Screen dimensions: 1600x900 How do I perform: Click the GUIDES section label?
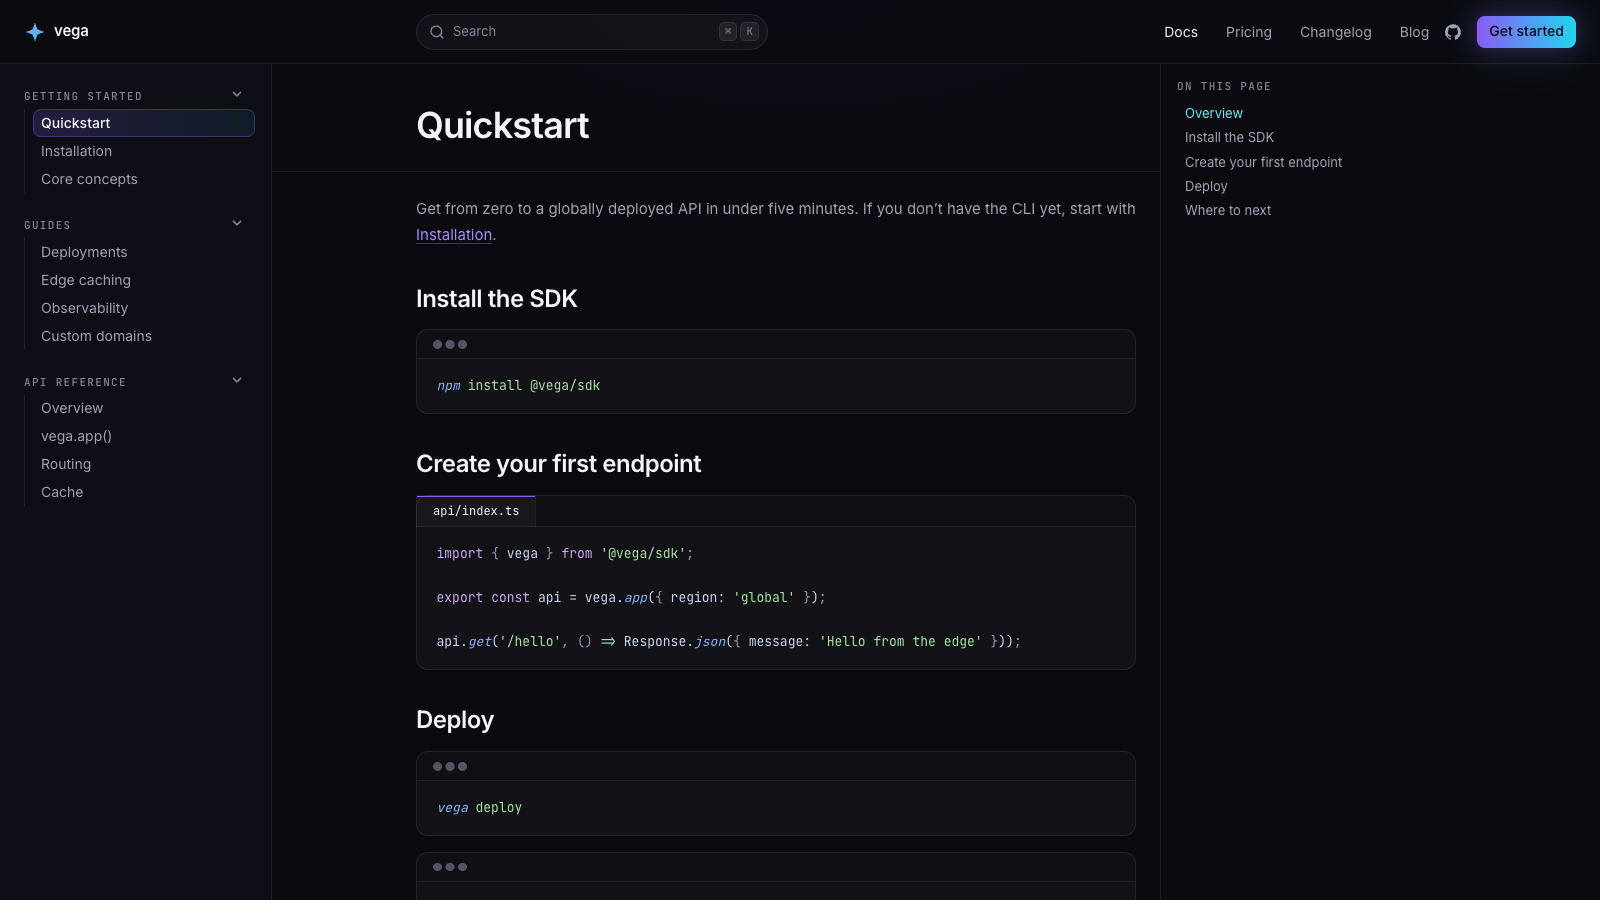(47, 225)
